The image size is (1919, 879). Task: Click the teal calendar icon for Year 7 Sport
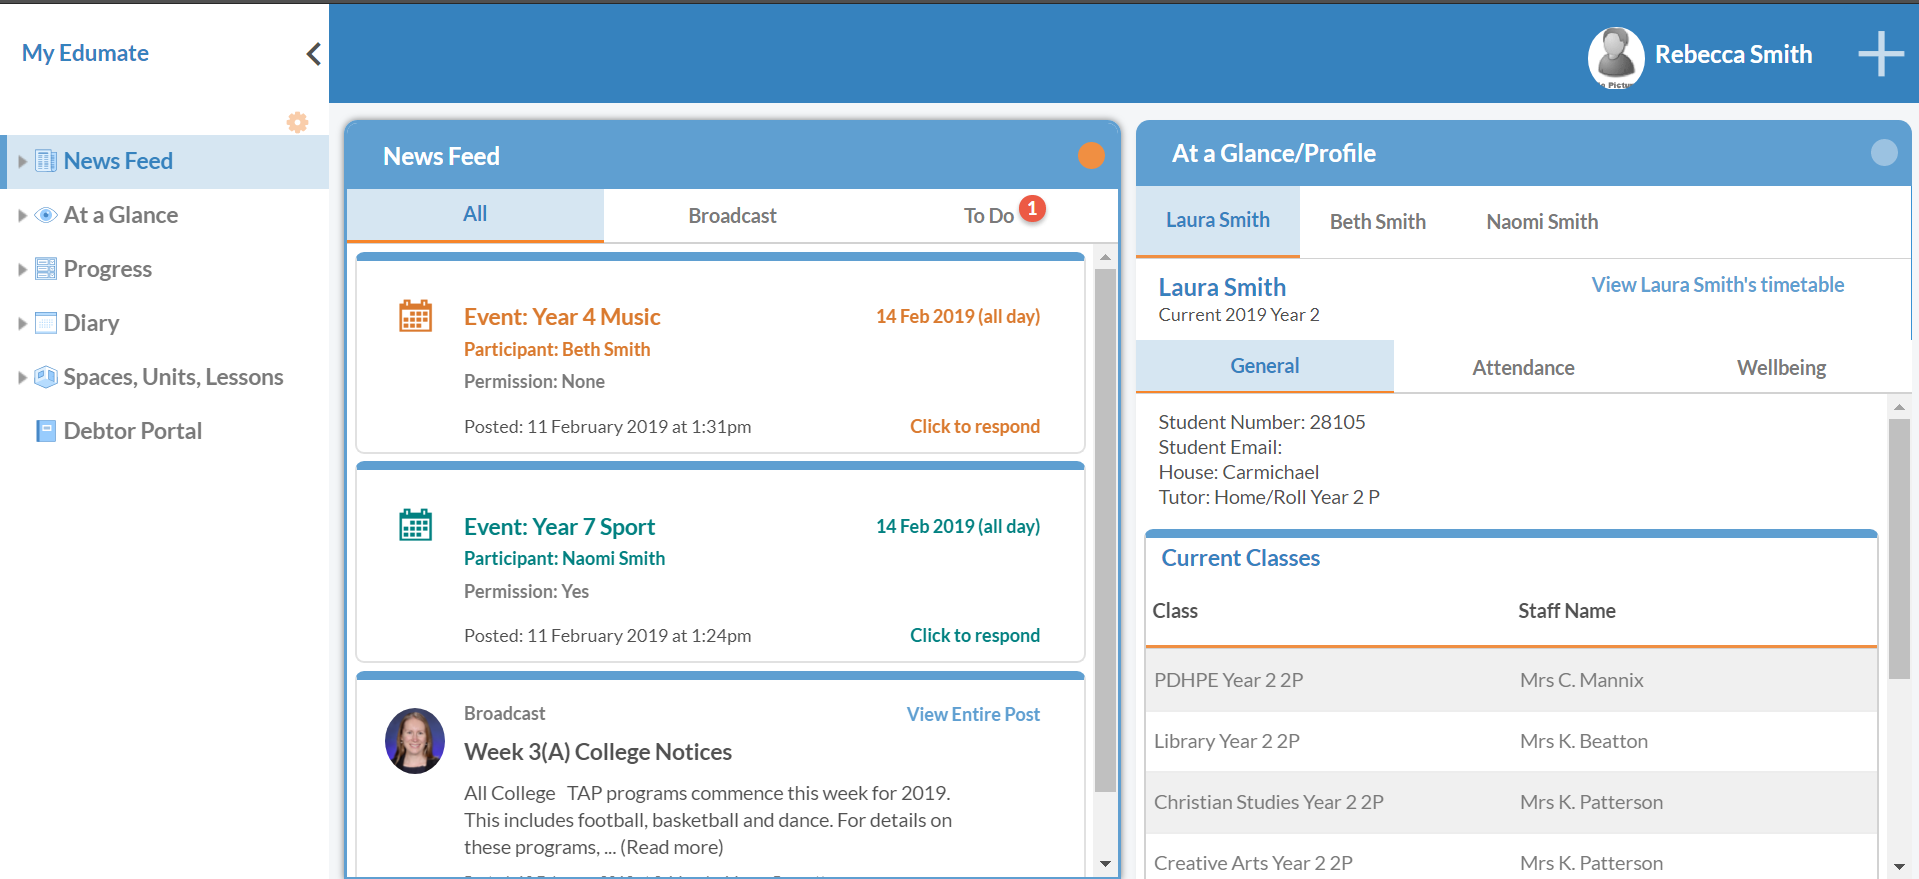click(415, 525)
